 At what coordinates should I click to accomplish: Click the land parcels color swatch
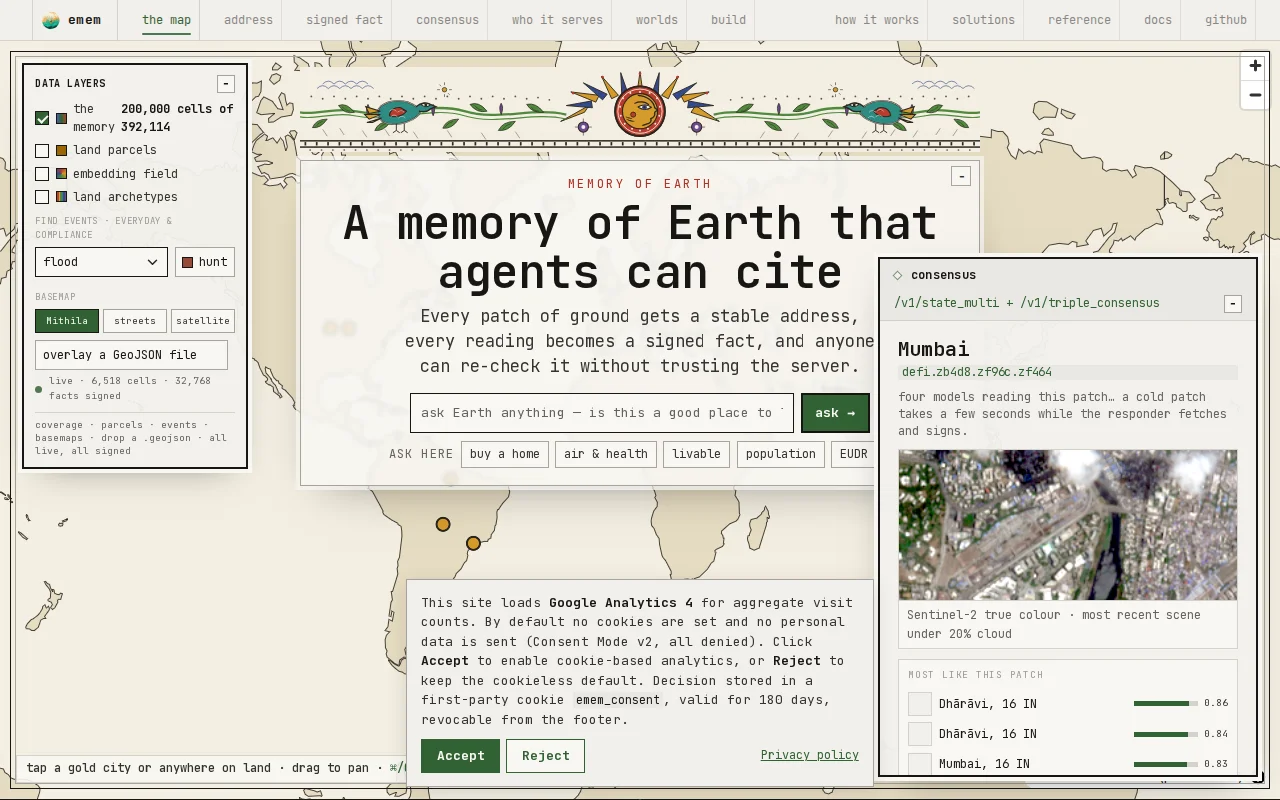pyautogui.click(x=62, y=150)
